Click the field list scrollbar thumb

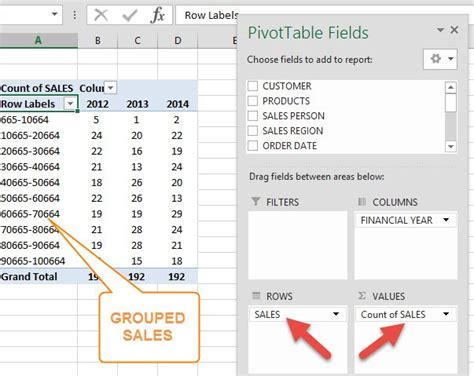[451, 103]
